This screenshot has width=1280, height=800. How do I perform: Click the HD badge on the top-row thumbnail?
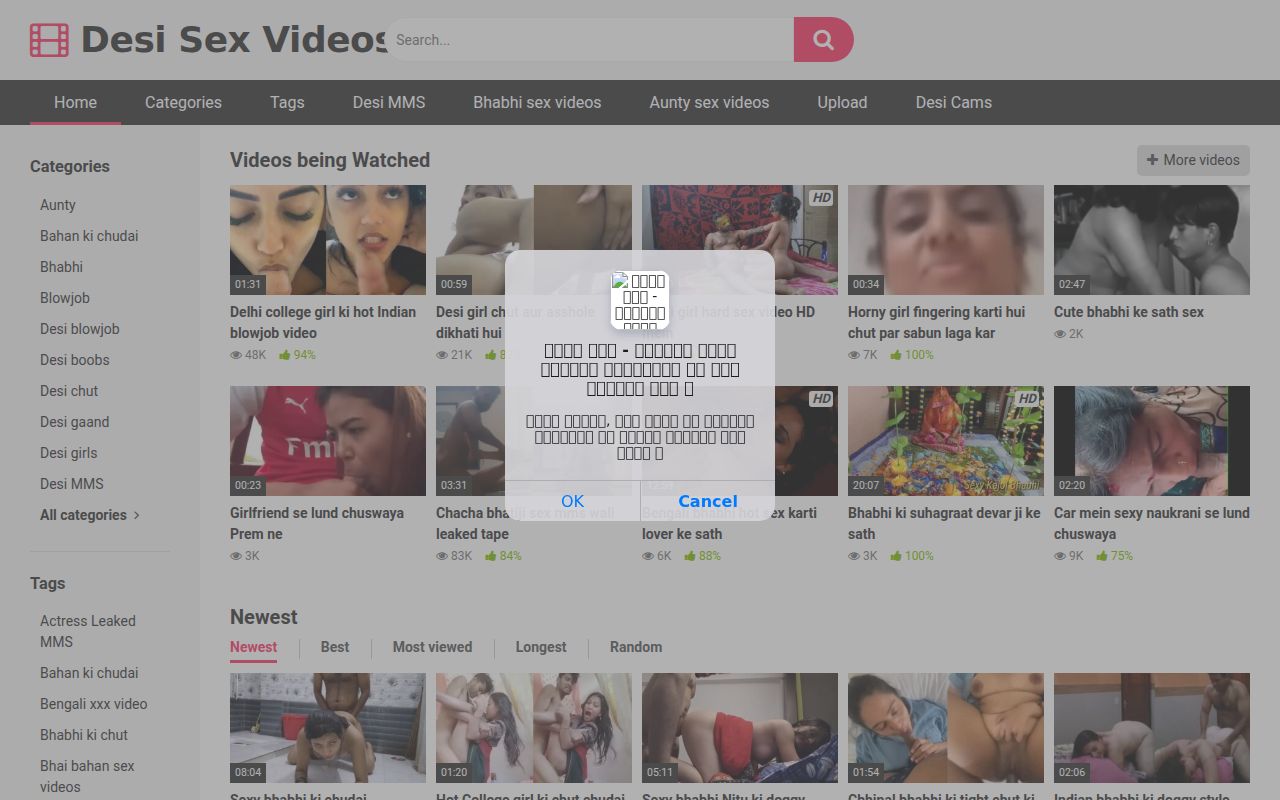coord(821,198)
